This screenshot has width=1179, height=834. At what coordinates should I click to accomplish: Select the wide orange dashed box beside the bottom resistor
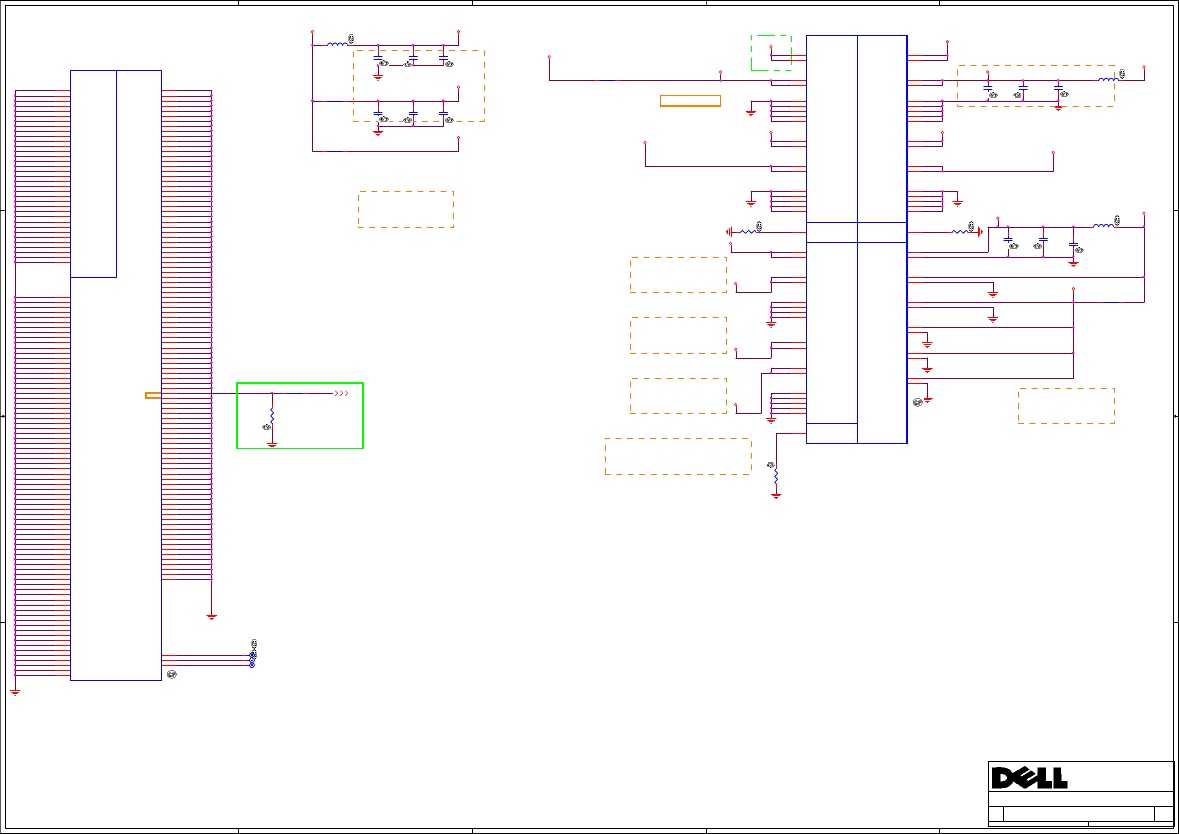click(x=678, y=456)
